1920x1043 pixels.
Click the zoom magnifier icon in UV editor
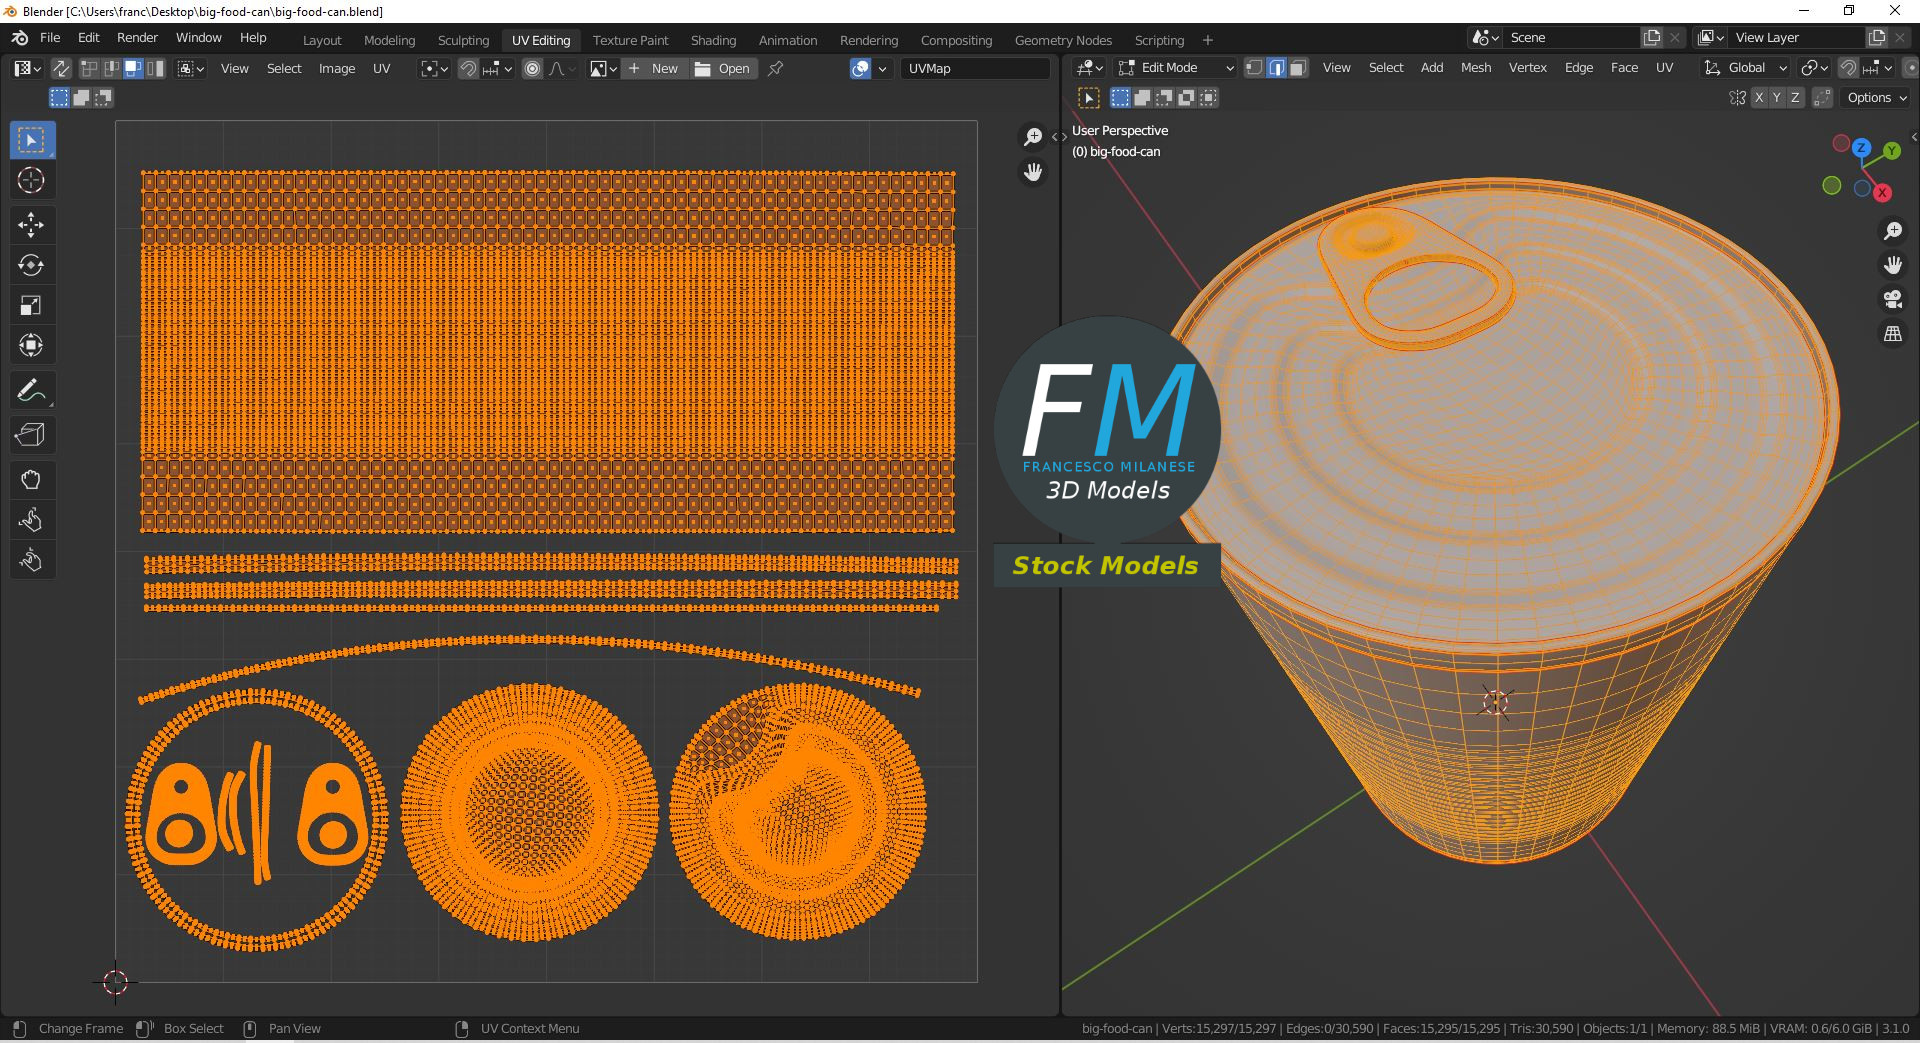[x=1032, y=137]
